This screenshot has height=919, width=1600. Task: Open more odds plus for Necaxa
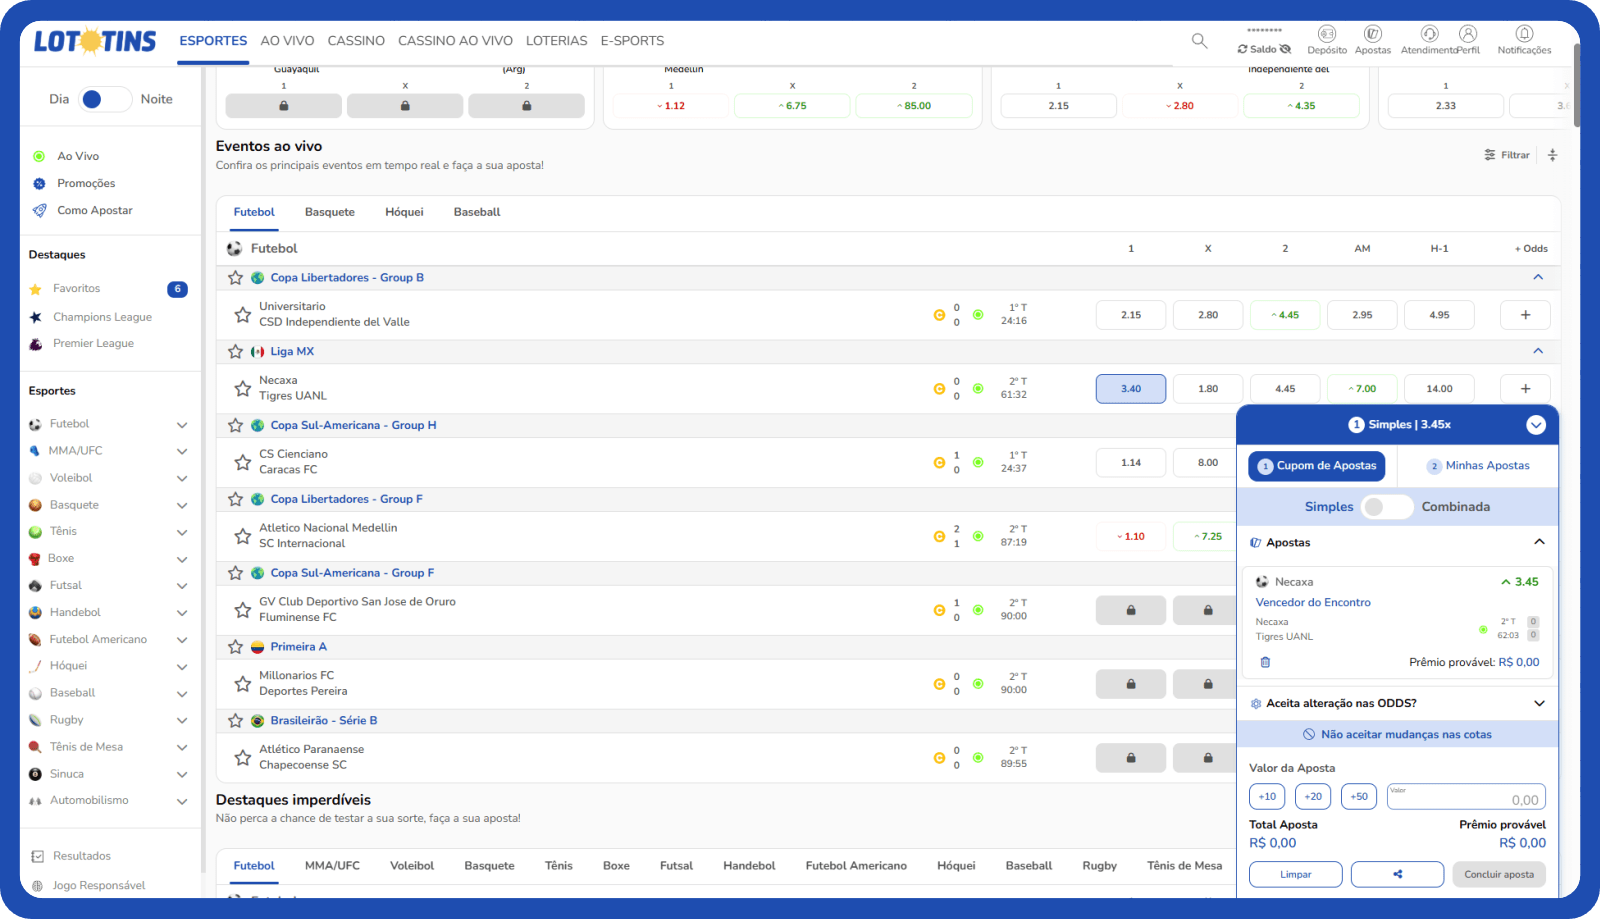pyautogui.click(x=1525, y=389)
